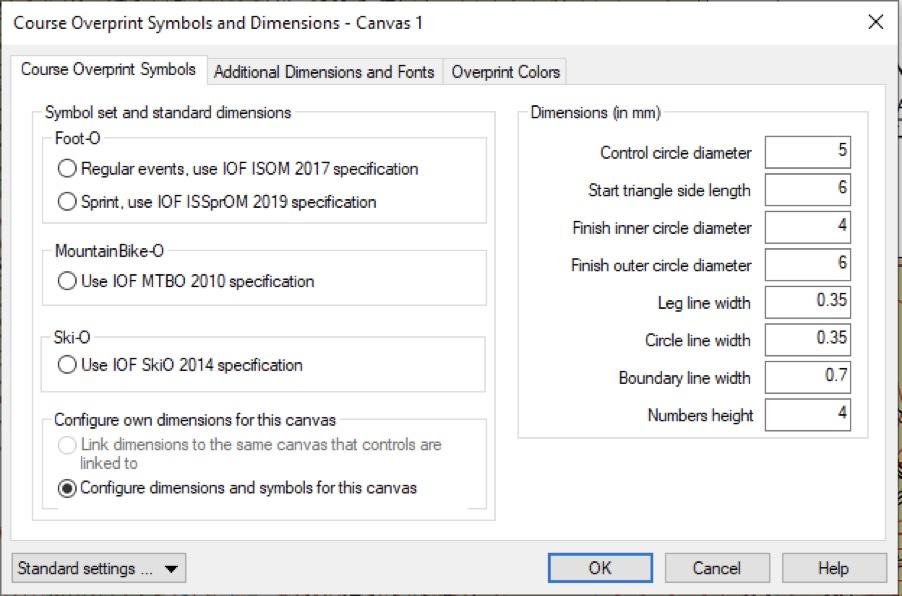
Task: Go to Course Overprint Symbols tab
Action: click(108, 70)
